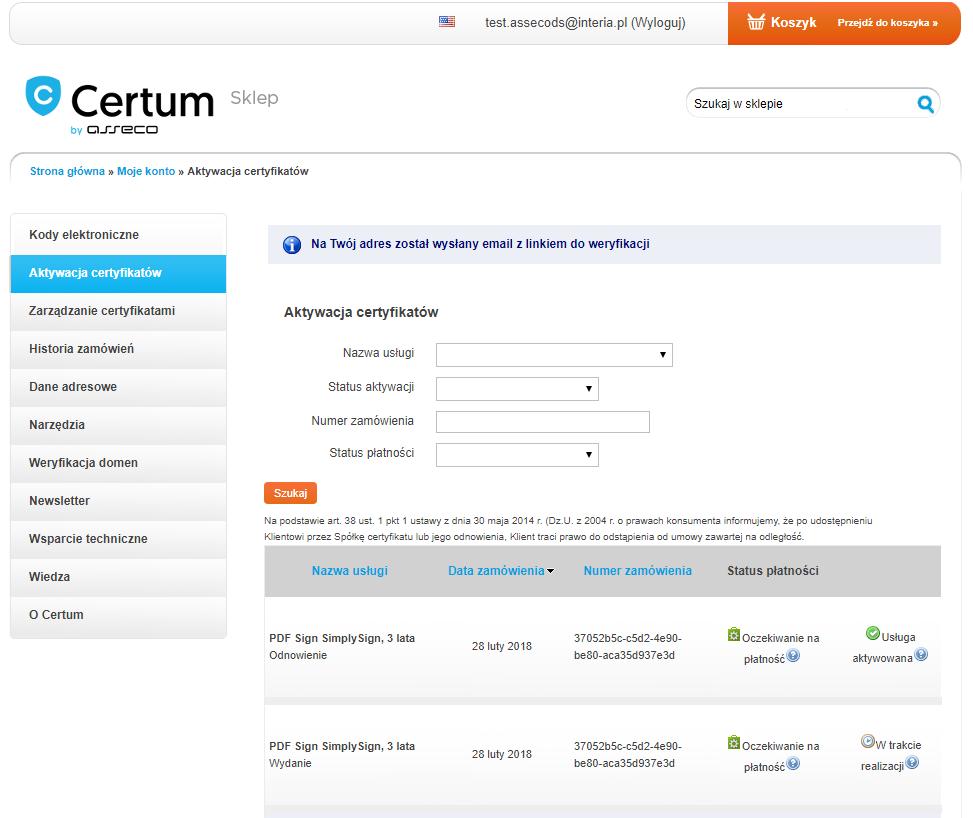This screenshot has height=818, width=973.
Task: Sort by Numer zamówienia column
Action: pos(637,571)
